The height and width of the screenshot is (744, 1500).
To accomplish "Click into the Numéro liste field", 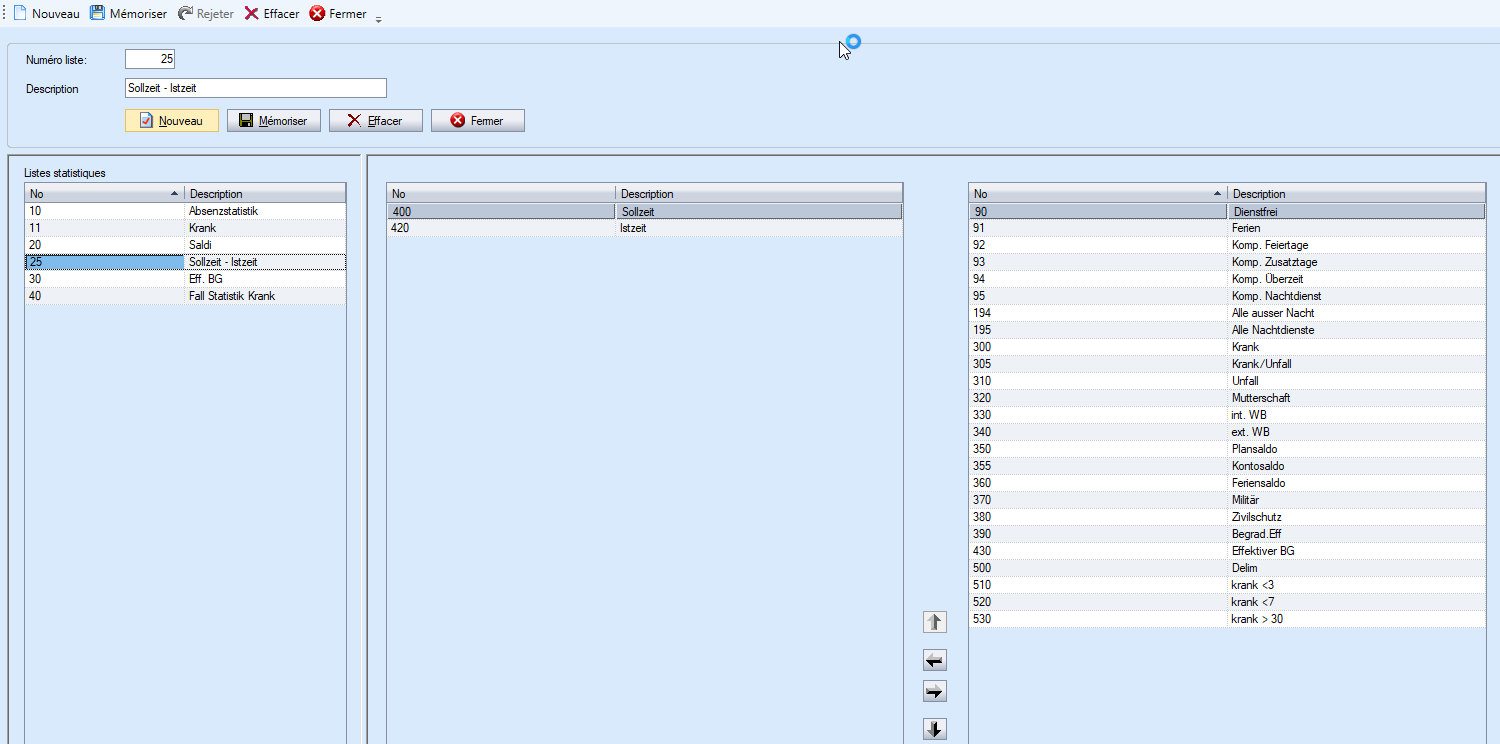I will pos(150,60).
